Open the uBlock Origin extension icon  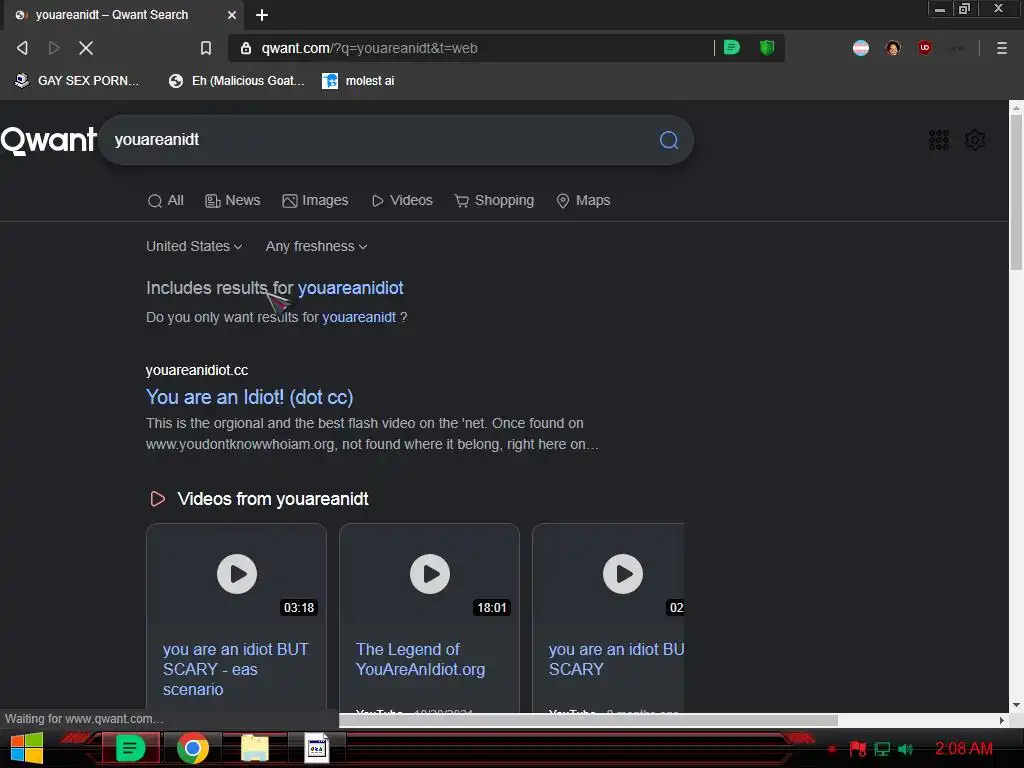[x=924, y=48]
